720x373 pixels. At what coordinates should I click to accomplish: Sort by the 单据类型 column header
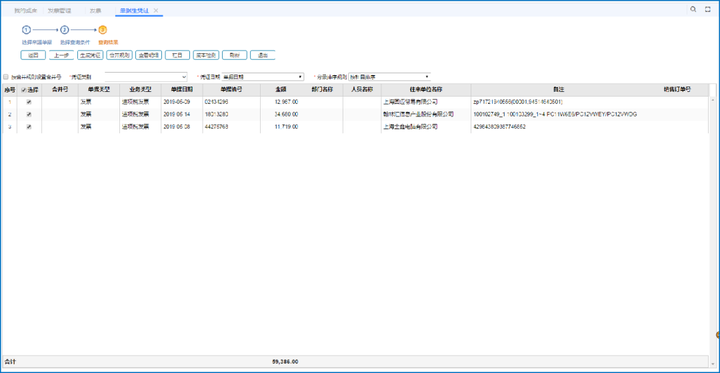[x=99, y=90]
